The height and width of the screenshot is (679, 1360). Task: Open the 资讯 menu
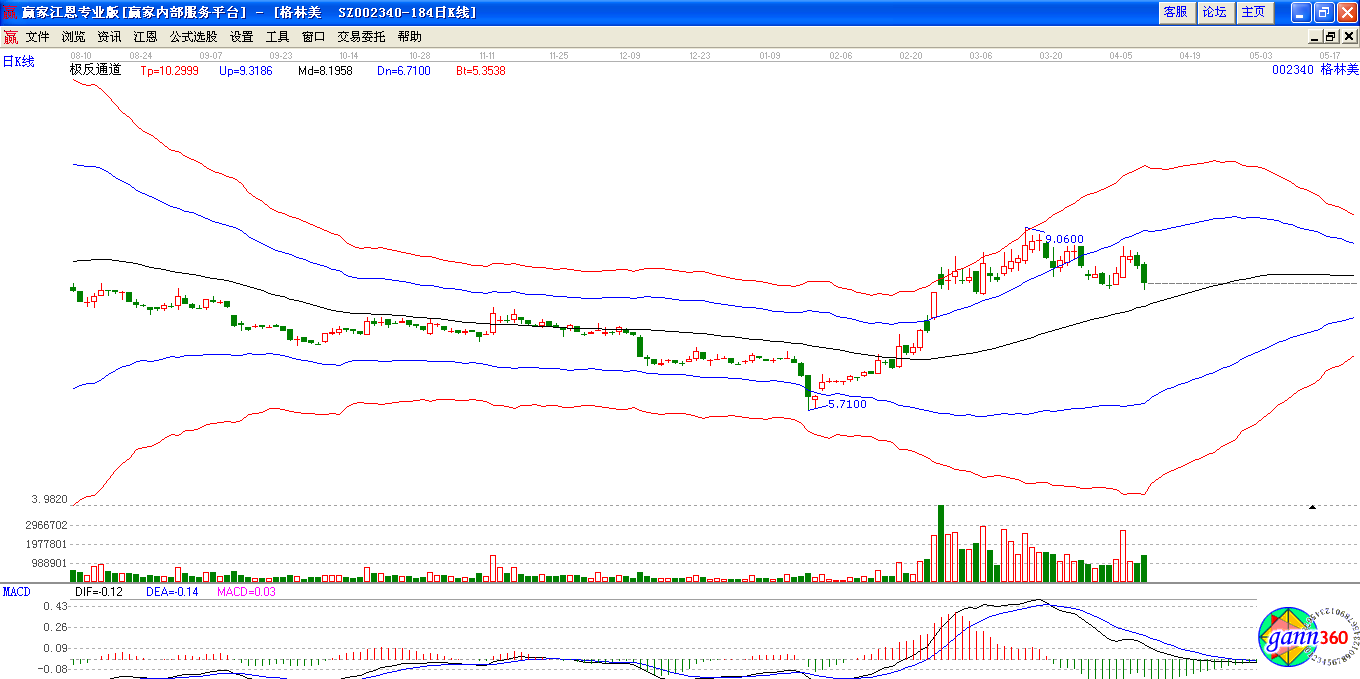click(109, 37)
